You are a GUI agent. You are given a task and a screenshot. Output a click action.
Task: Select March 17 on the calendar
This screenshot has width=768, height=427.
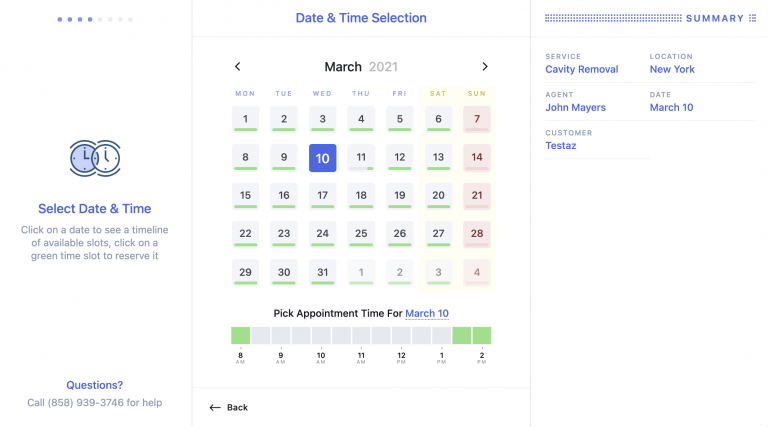(322, 196)
